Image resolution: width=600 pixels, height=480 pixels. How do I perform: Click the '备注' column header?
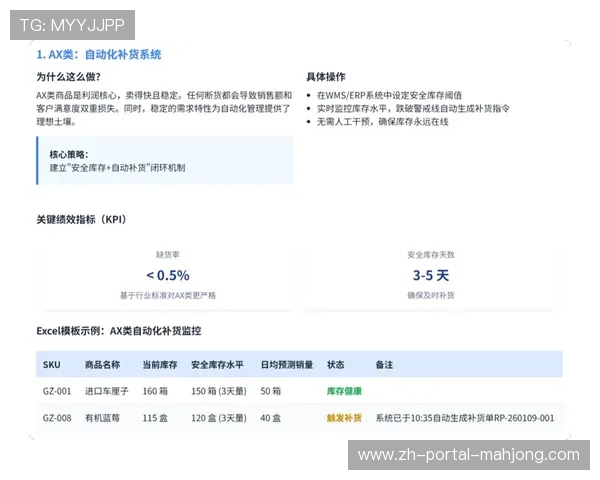tap(384, 365)
